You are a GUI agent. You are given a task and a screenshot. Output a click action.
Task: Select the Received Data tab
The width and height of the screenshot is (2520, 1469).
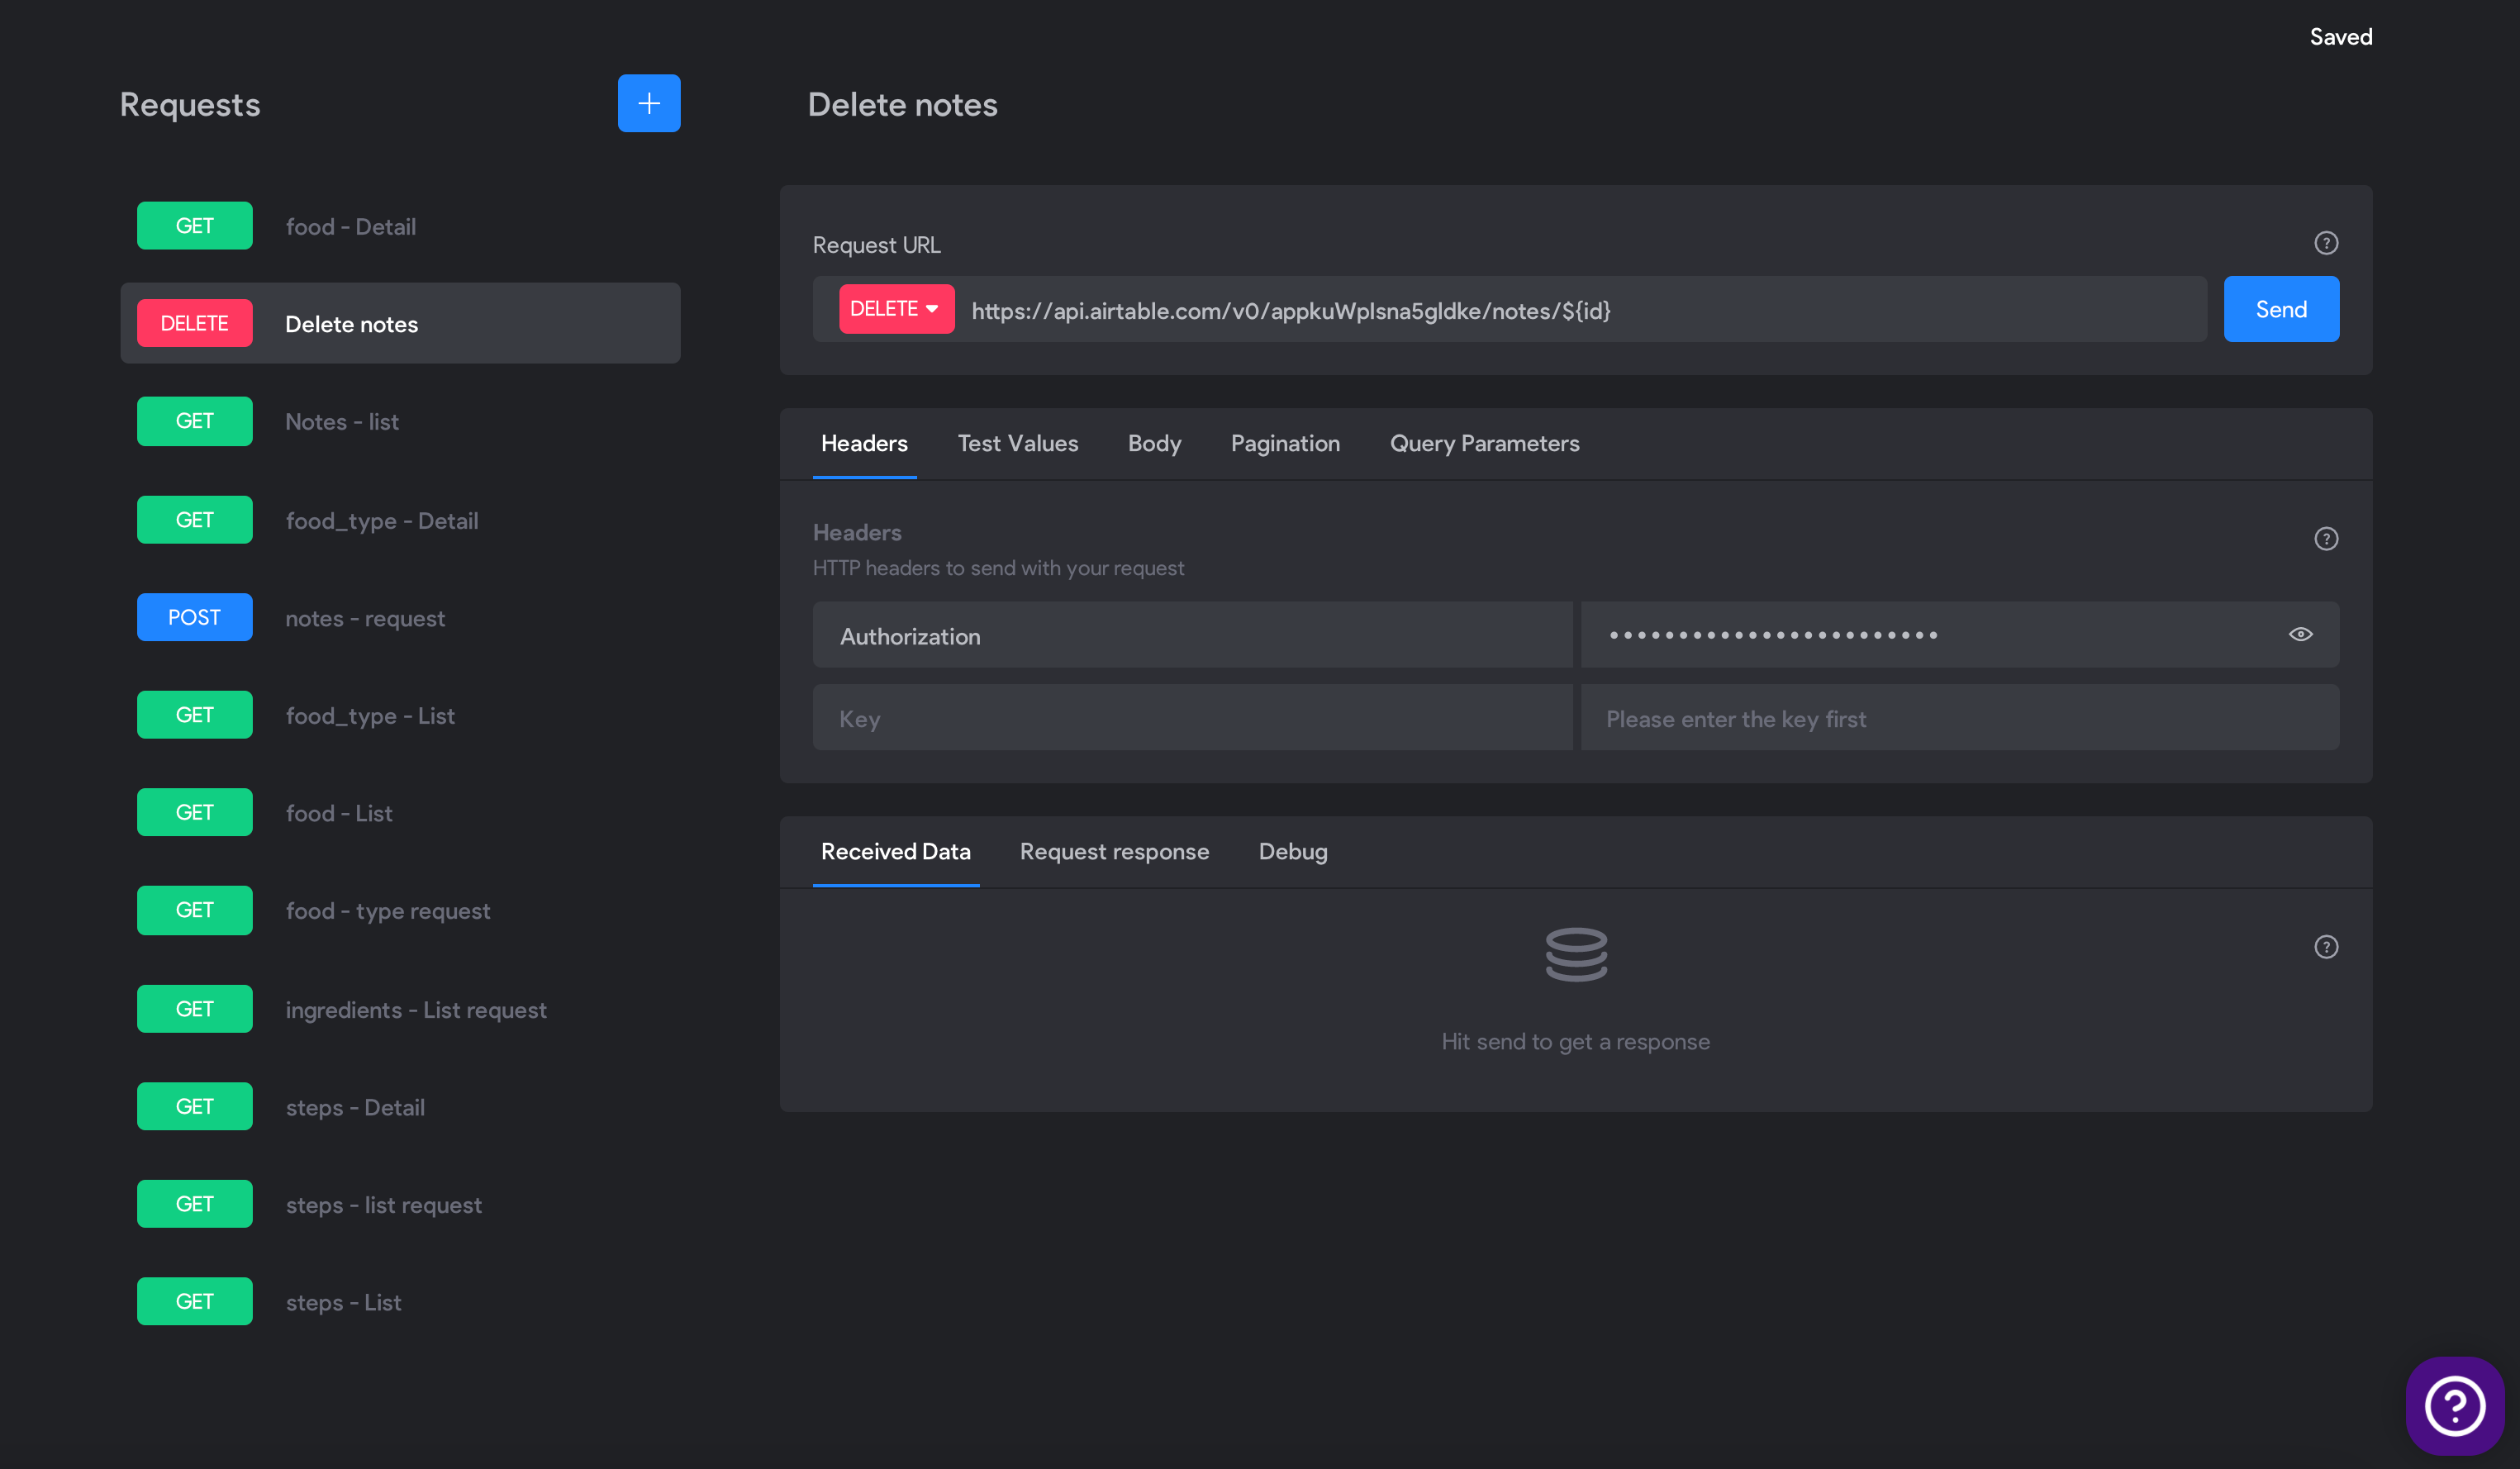895,851
